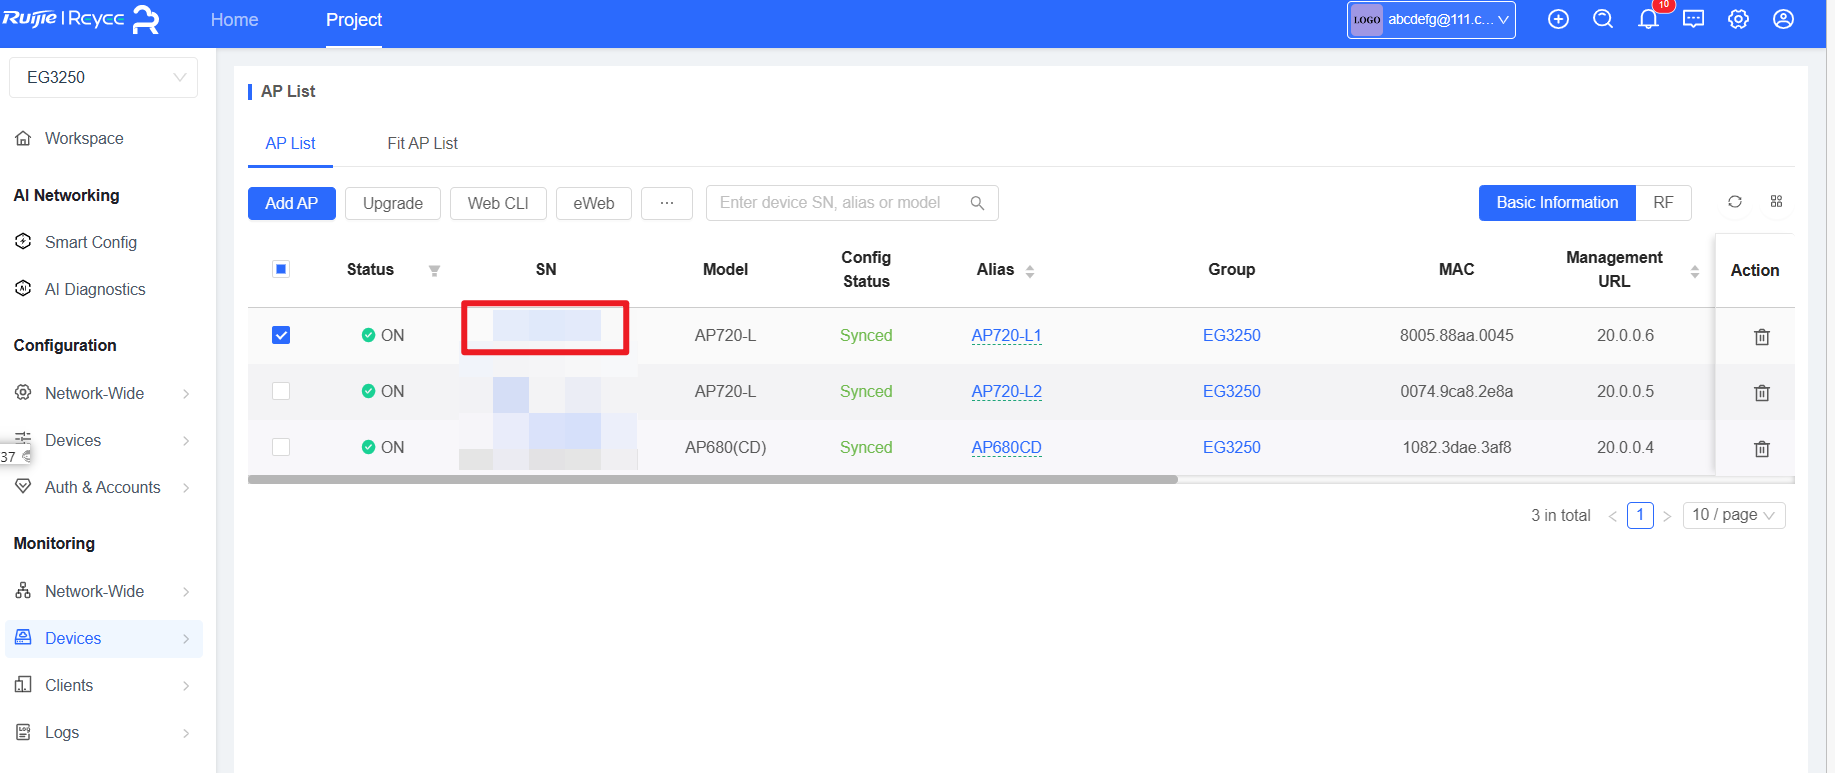Check the AP720-L2 row checkbox
Image resolution: width=1835 pixels, height=773 pixels.
click(281, 391)
